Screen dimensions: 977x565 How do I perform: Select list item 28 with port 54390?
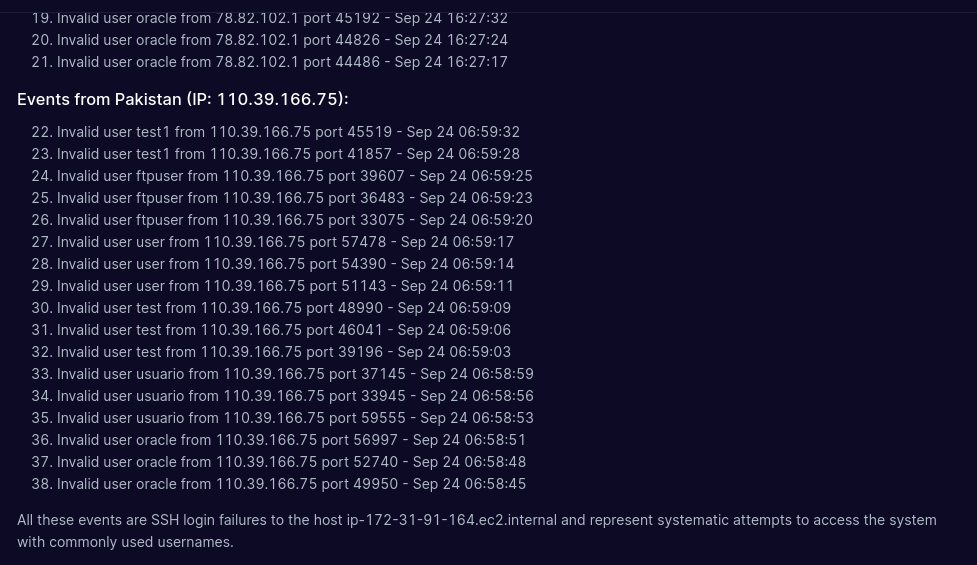(285, 263)
